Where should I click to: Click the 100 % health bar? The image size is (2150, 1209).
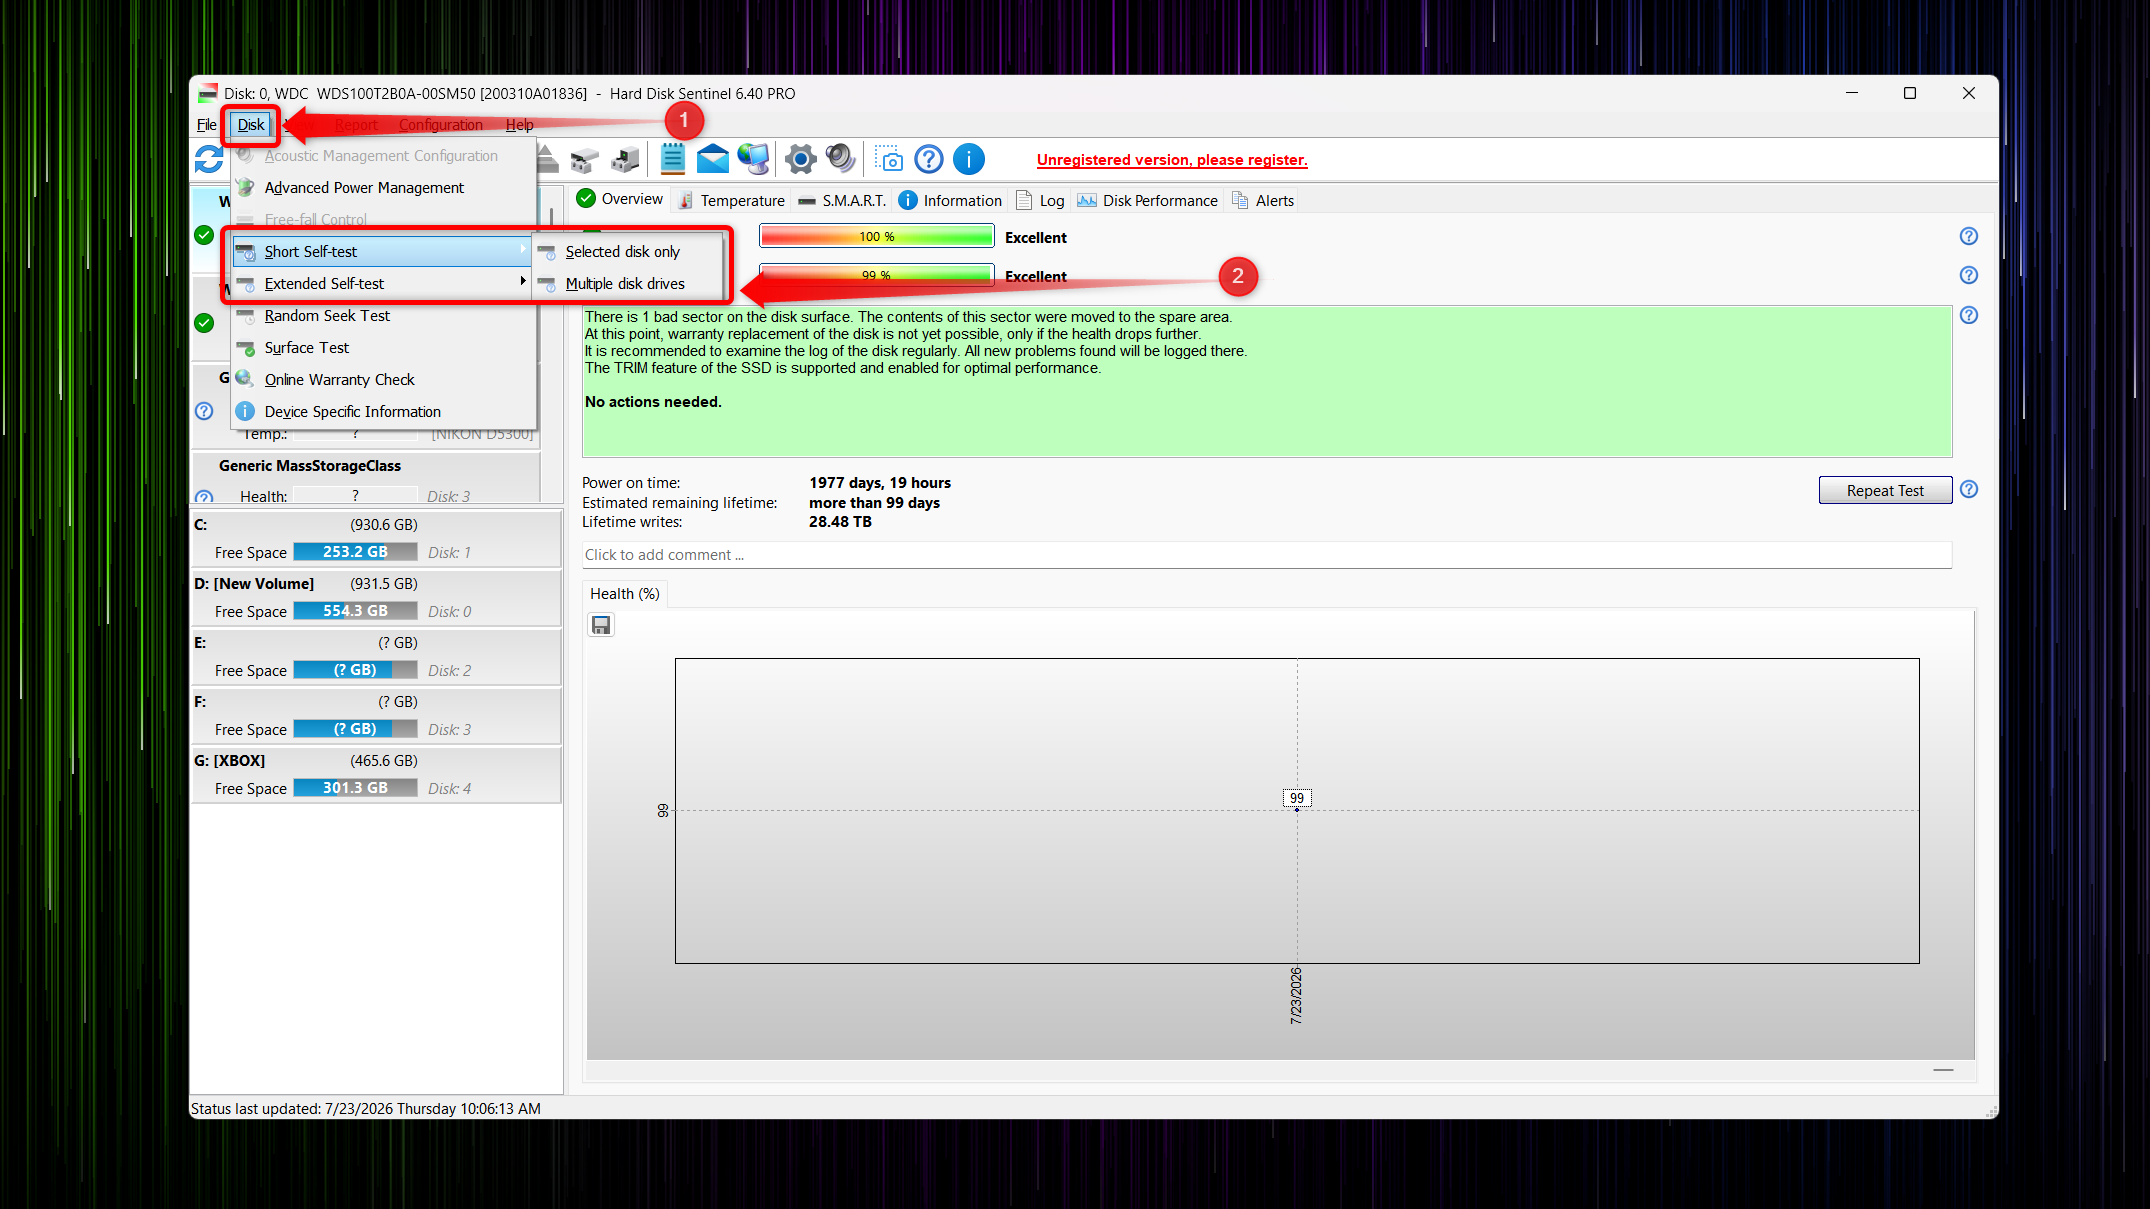876,236
